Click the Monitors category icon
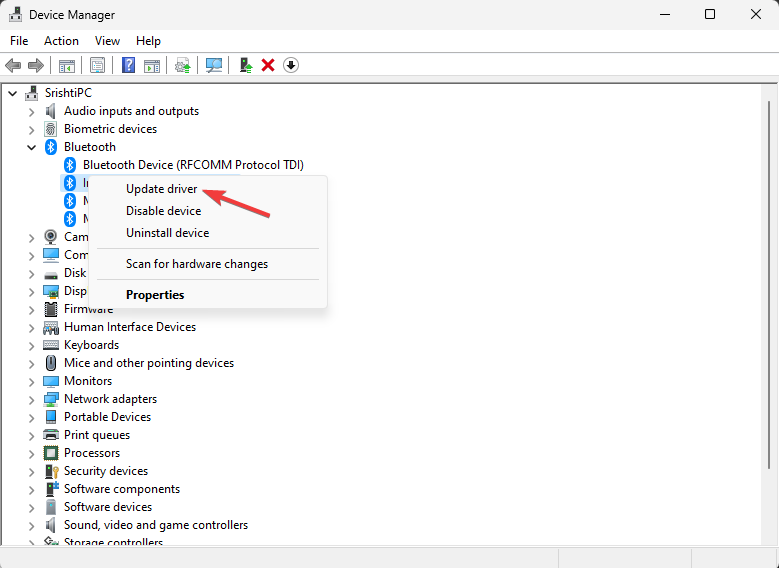Image resolution: width=779 pixels, height=568 pixels. (x=51, y=381)
